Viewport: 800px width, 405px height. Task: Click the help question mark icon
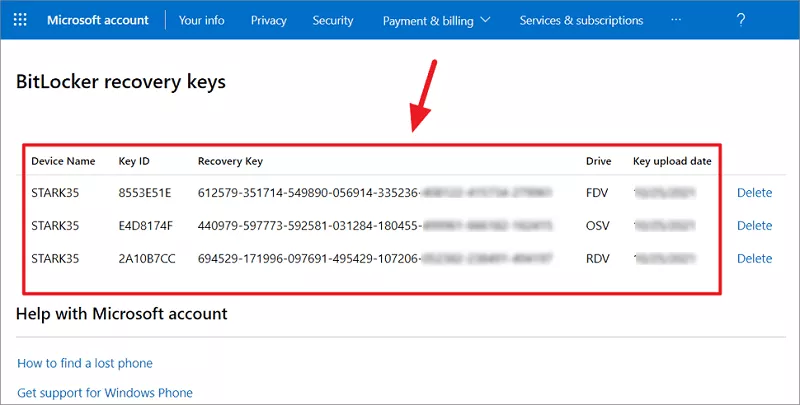coord(741,20)
